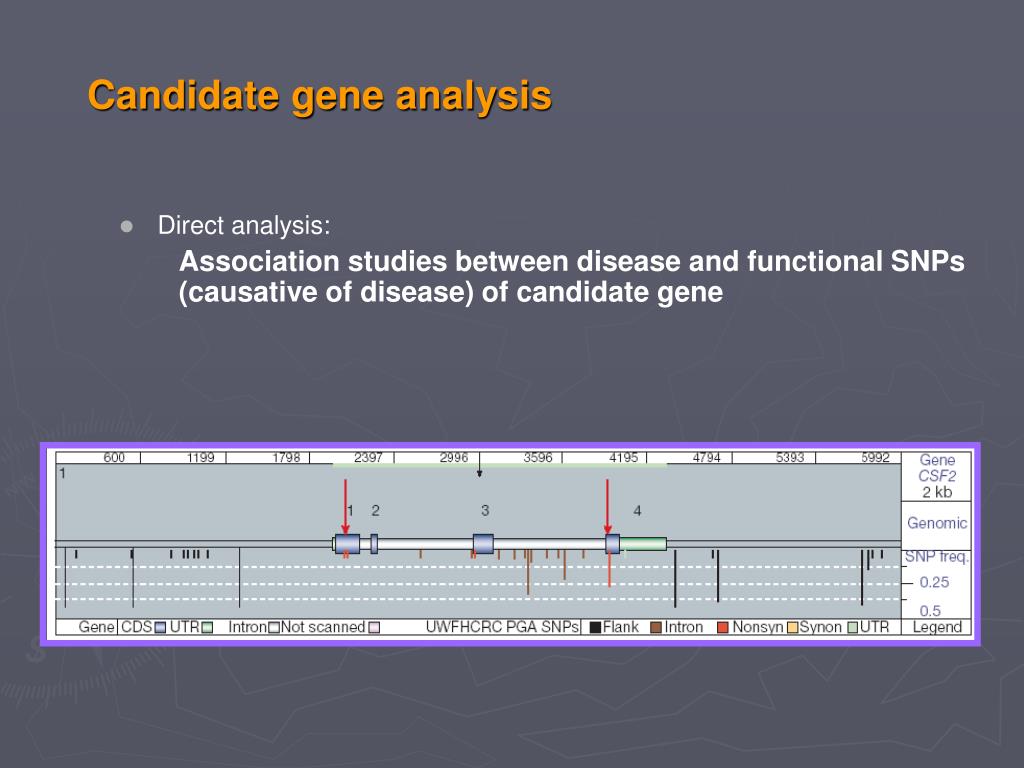Click scale position 3596

coord(538,458)
